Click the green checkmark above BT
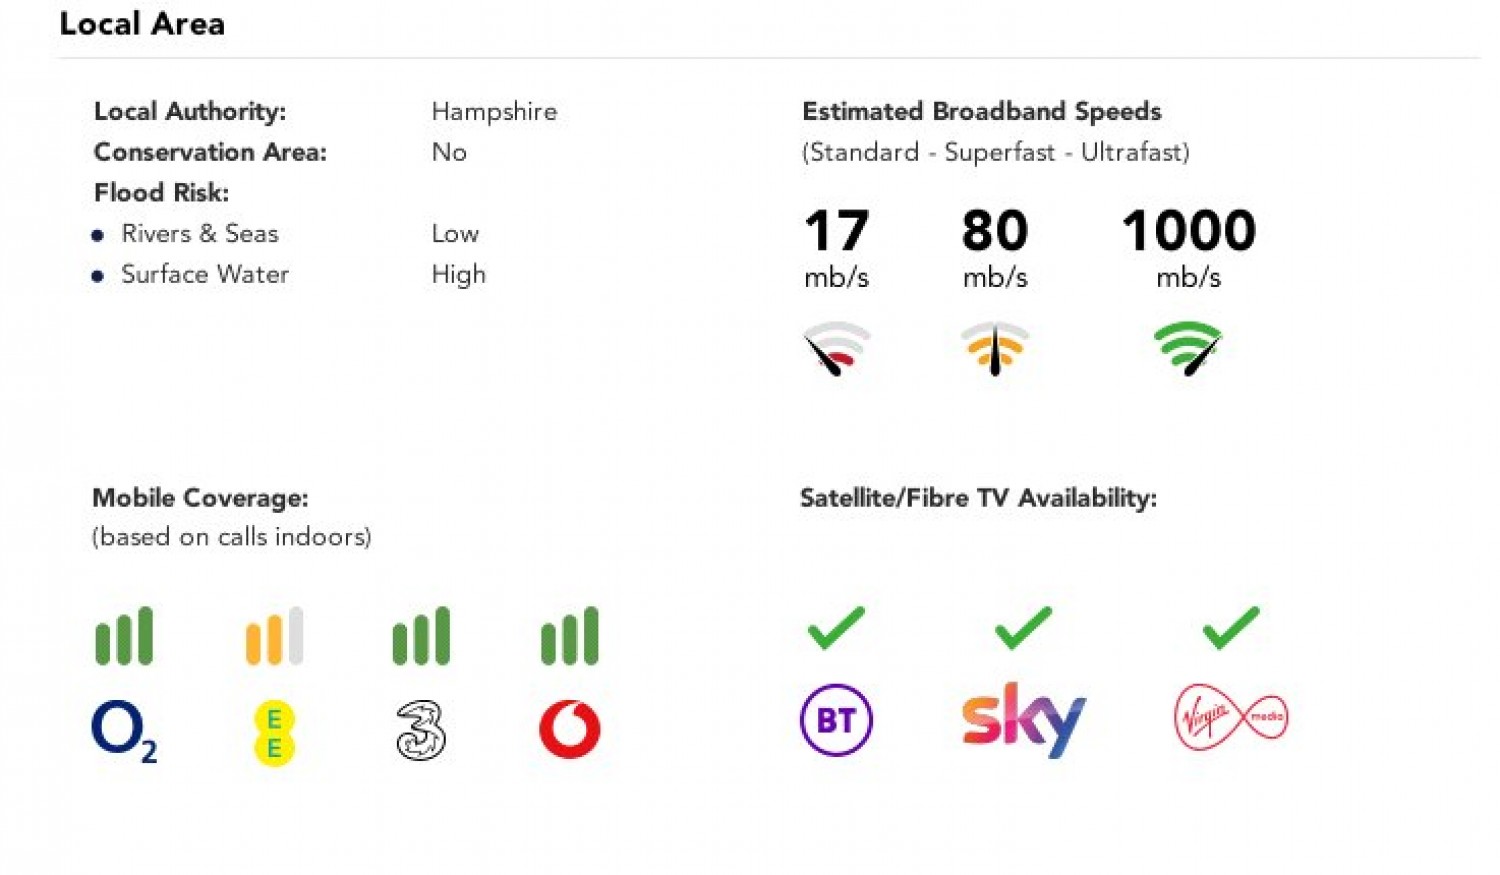 tap(836, 628)
